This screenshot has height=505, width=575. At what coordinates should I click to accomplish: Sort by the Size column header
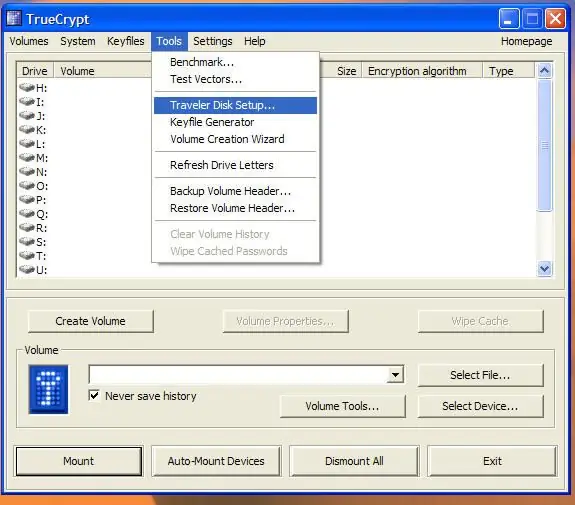tap(341, 71)
